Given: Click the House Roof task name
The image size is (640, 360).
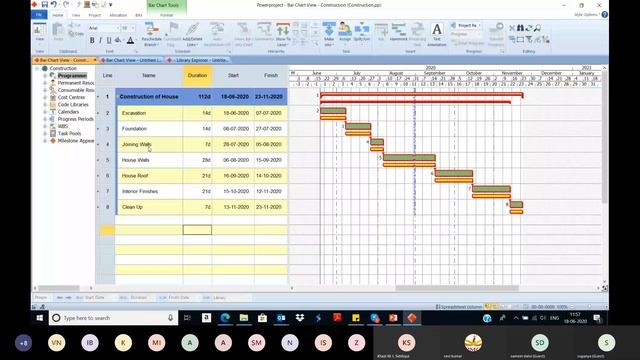Looking at the screenshot, I should tap(135, 176).
